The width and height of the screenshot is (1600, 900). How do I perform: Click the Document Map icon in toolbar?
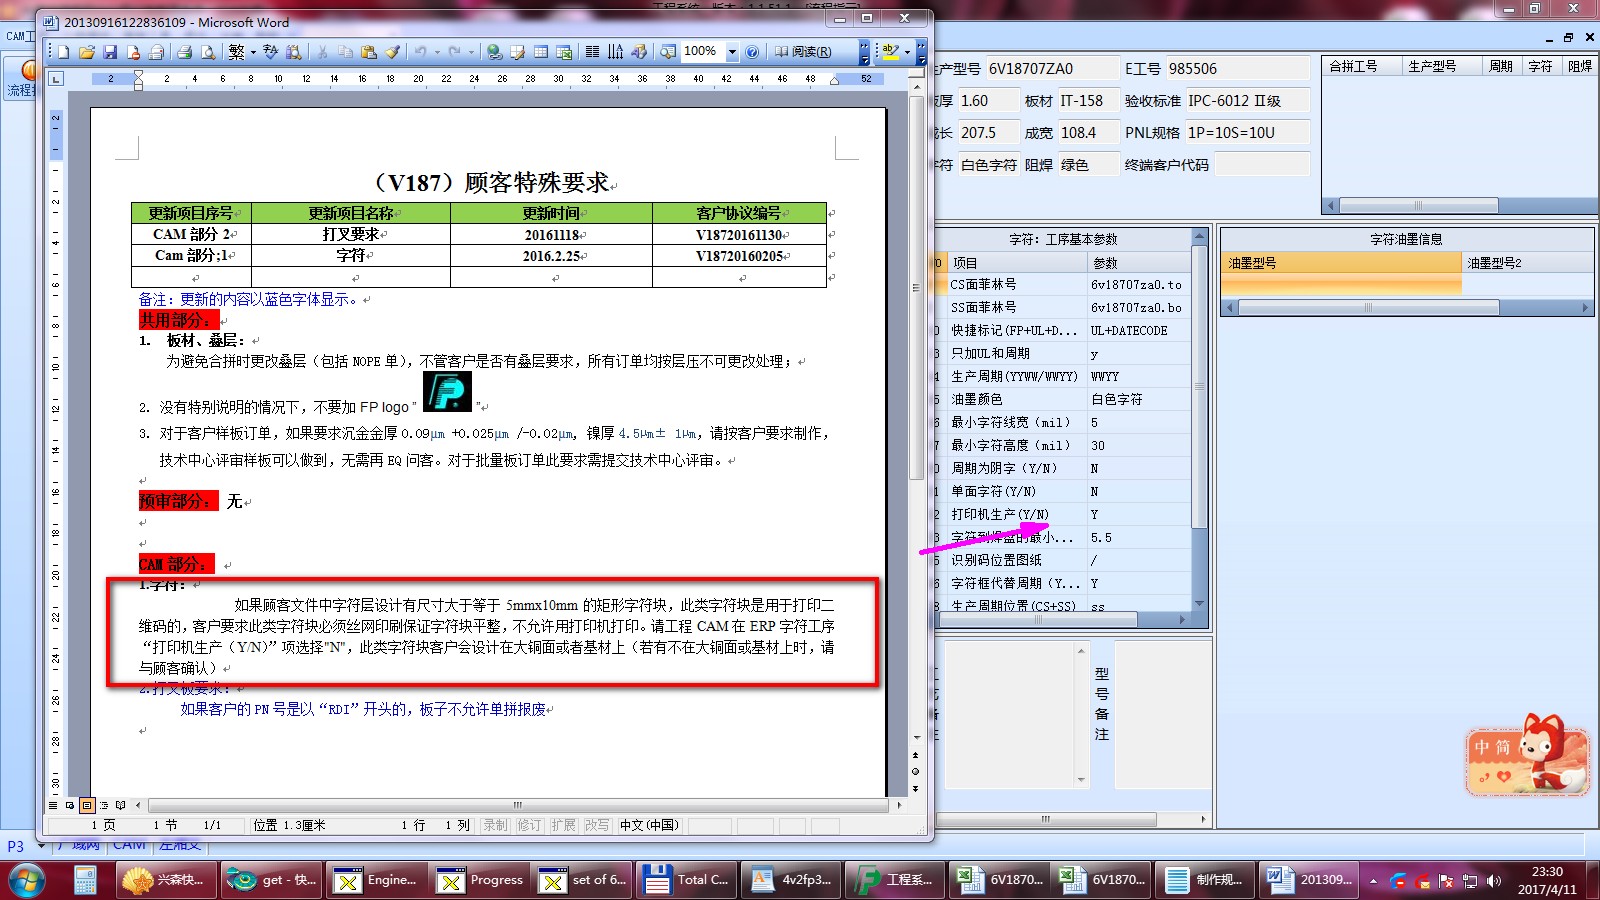click(x=667, y=52)
